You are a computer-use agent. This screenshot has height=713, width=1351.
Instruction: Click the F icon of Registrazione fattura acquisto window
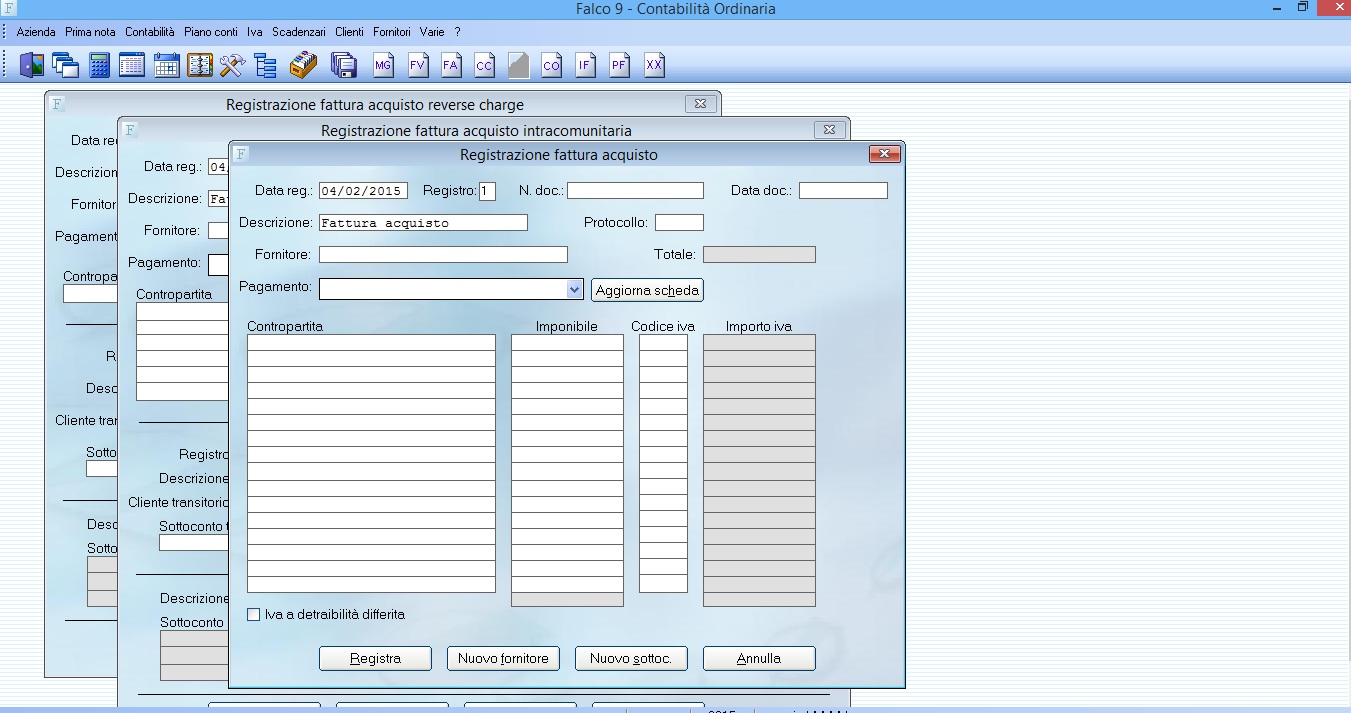click(241, 154)
